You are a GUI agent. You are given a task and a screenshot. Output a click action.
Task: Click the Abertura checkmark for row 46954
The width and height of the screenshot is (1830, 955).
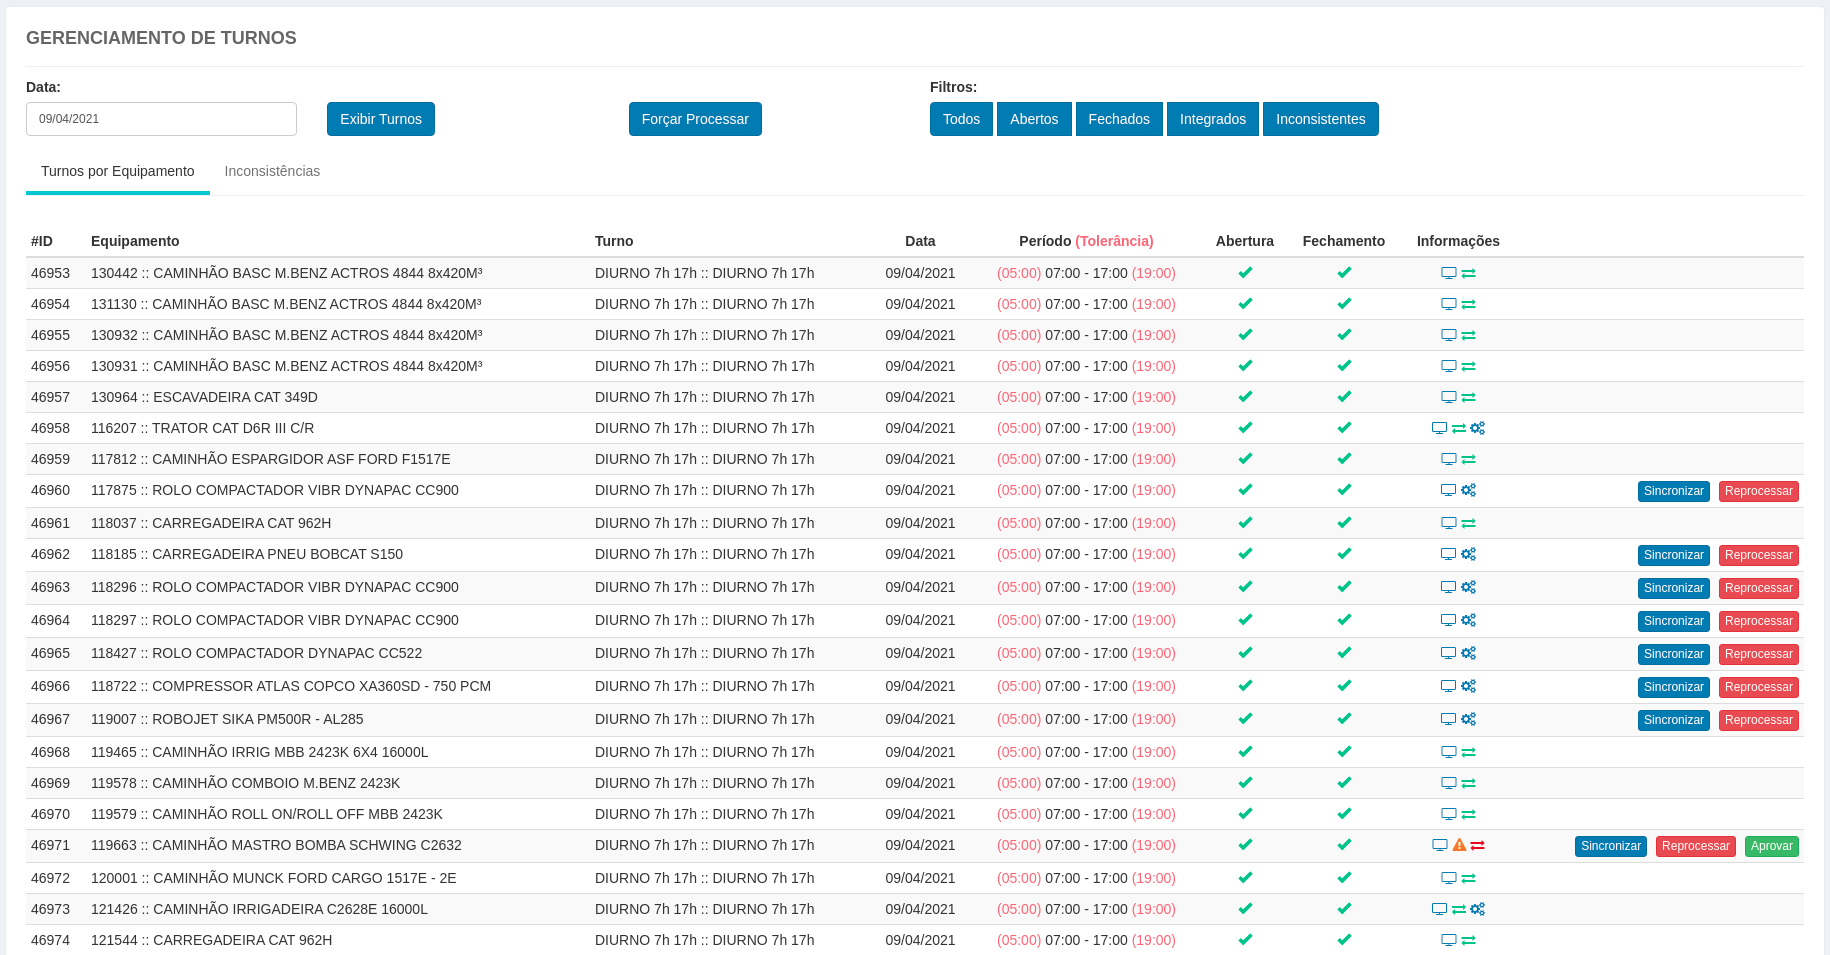pos(1245,304)
